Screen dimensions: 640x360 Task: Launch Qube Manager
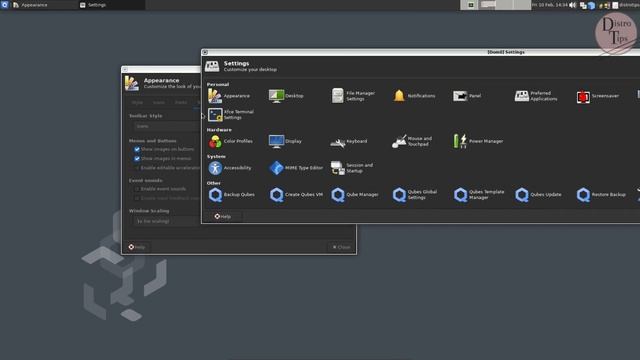pos(355,195)
